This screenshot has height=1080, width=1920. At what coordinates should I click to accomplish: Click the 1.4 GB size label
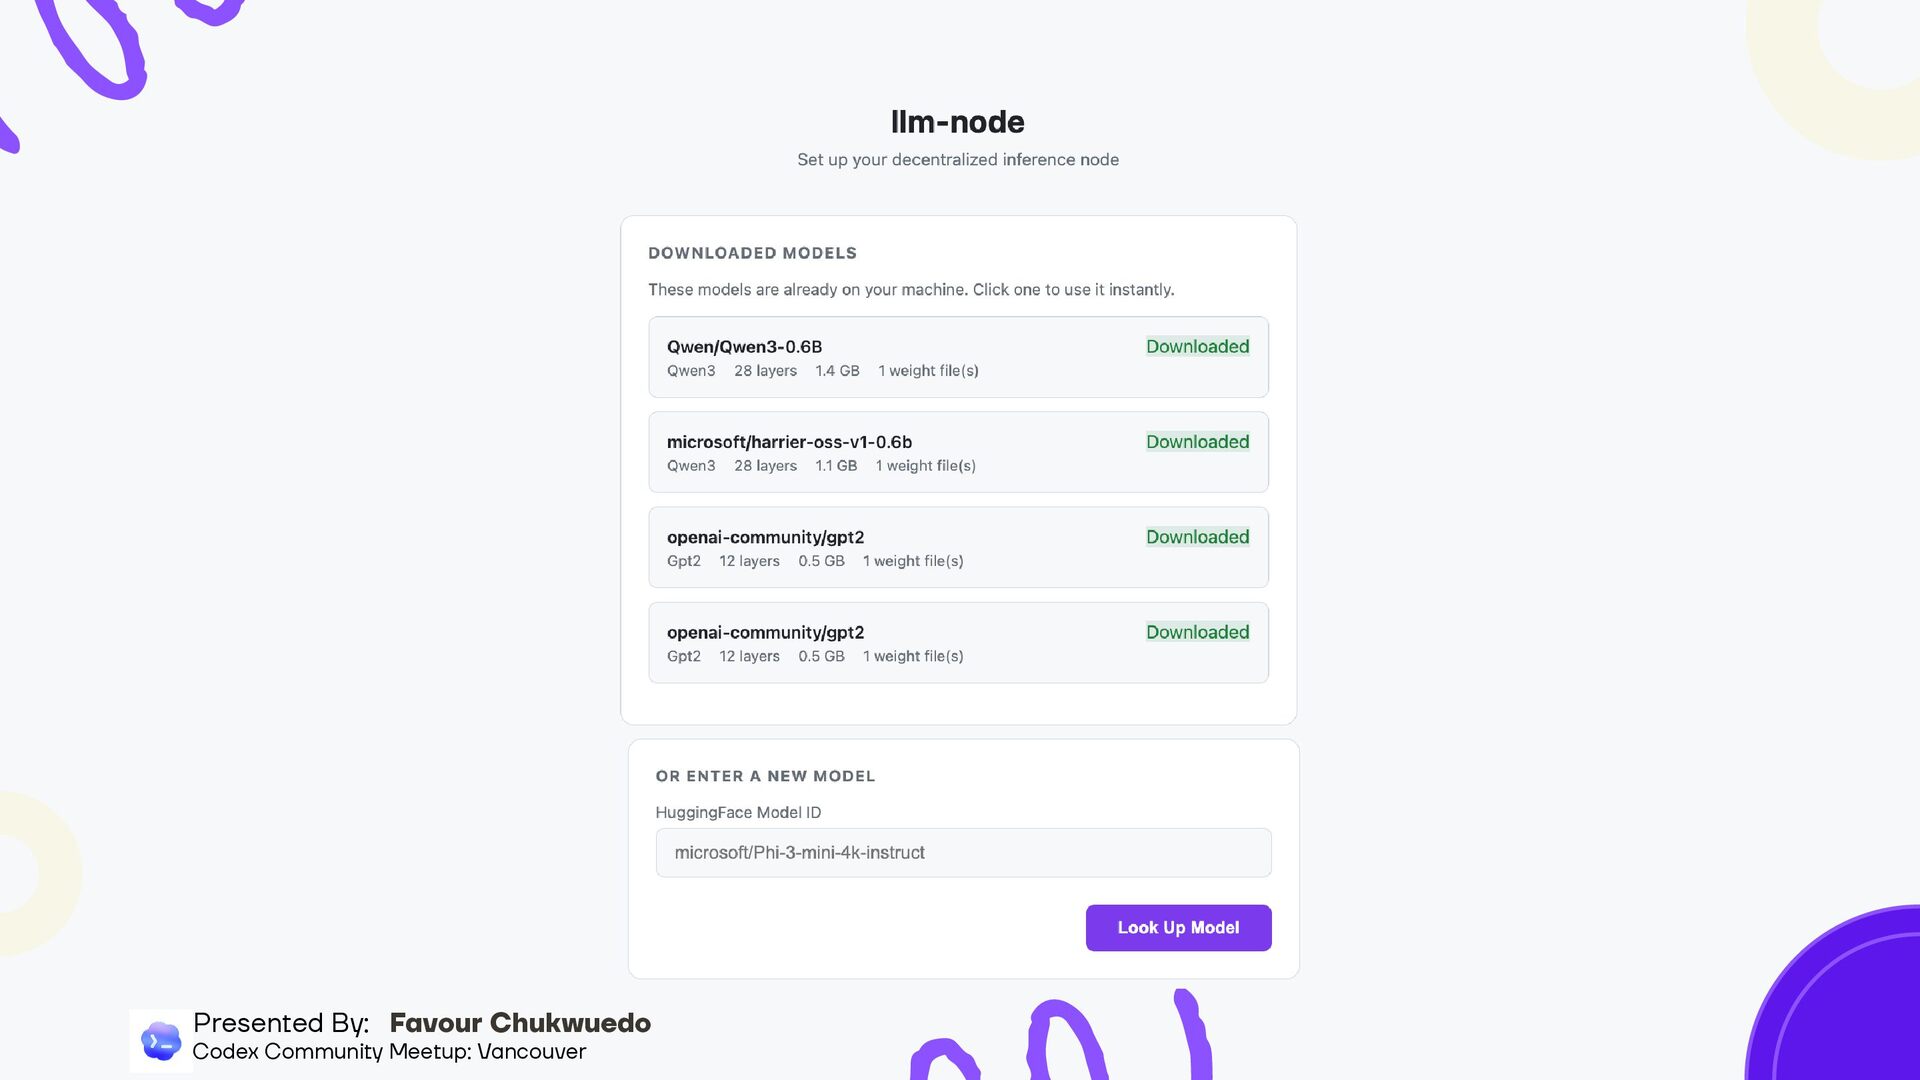837,371
